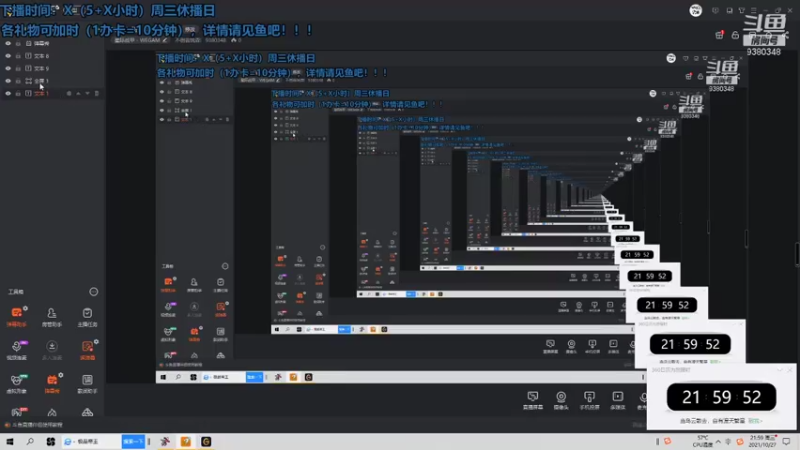Toggle visibility of the selected 文本 1 source

8,93
